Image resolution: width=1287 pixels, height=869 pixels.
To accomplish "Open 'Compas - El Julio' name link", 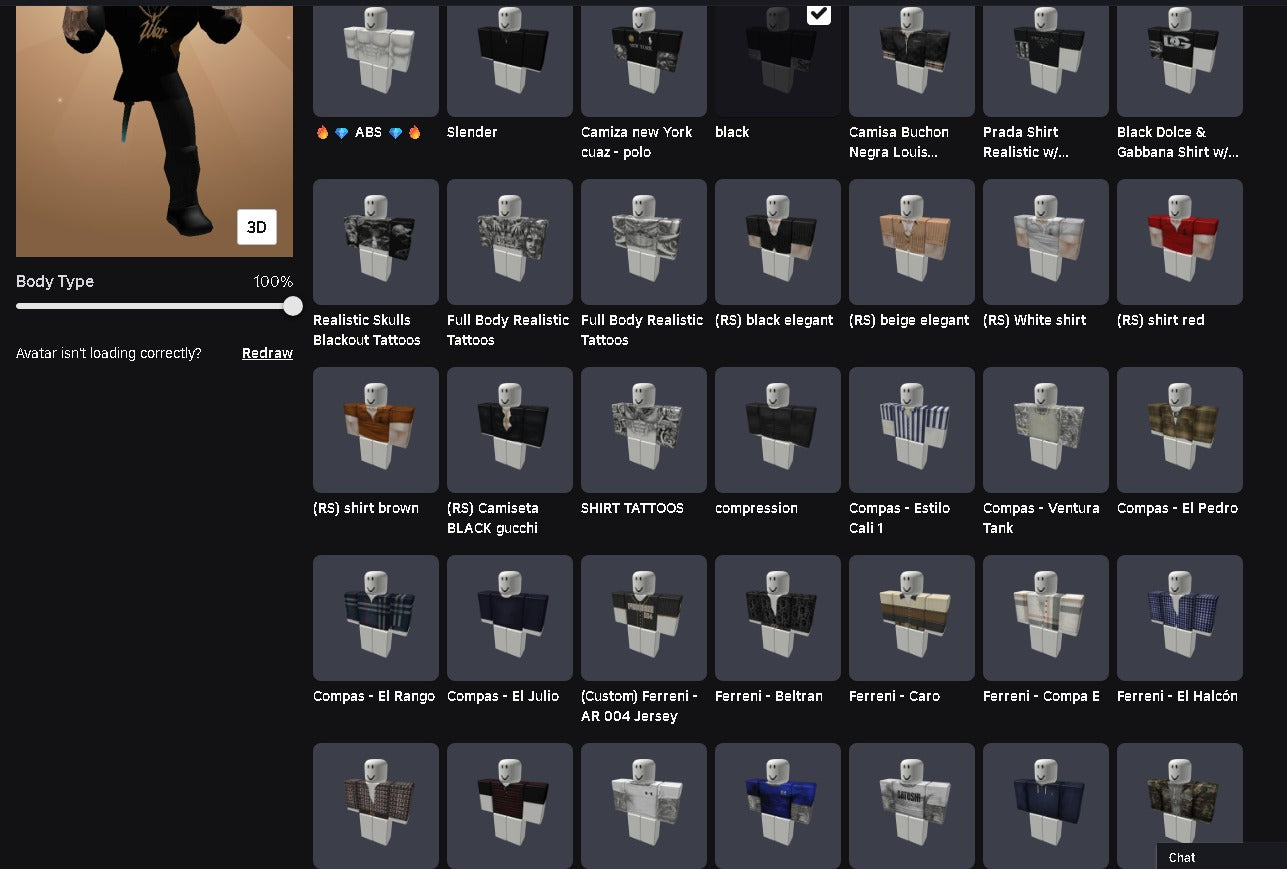I will click(503, 696).
